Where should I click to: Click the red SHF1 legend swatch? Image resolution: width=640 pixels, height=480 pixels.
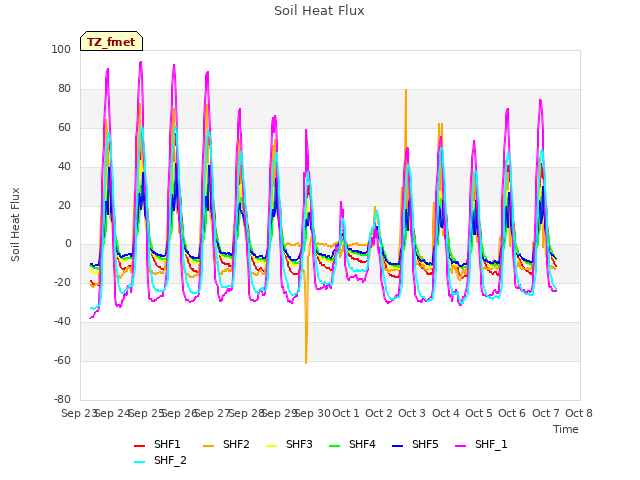click(140, 446)
